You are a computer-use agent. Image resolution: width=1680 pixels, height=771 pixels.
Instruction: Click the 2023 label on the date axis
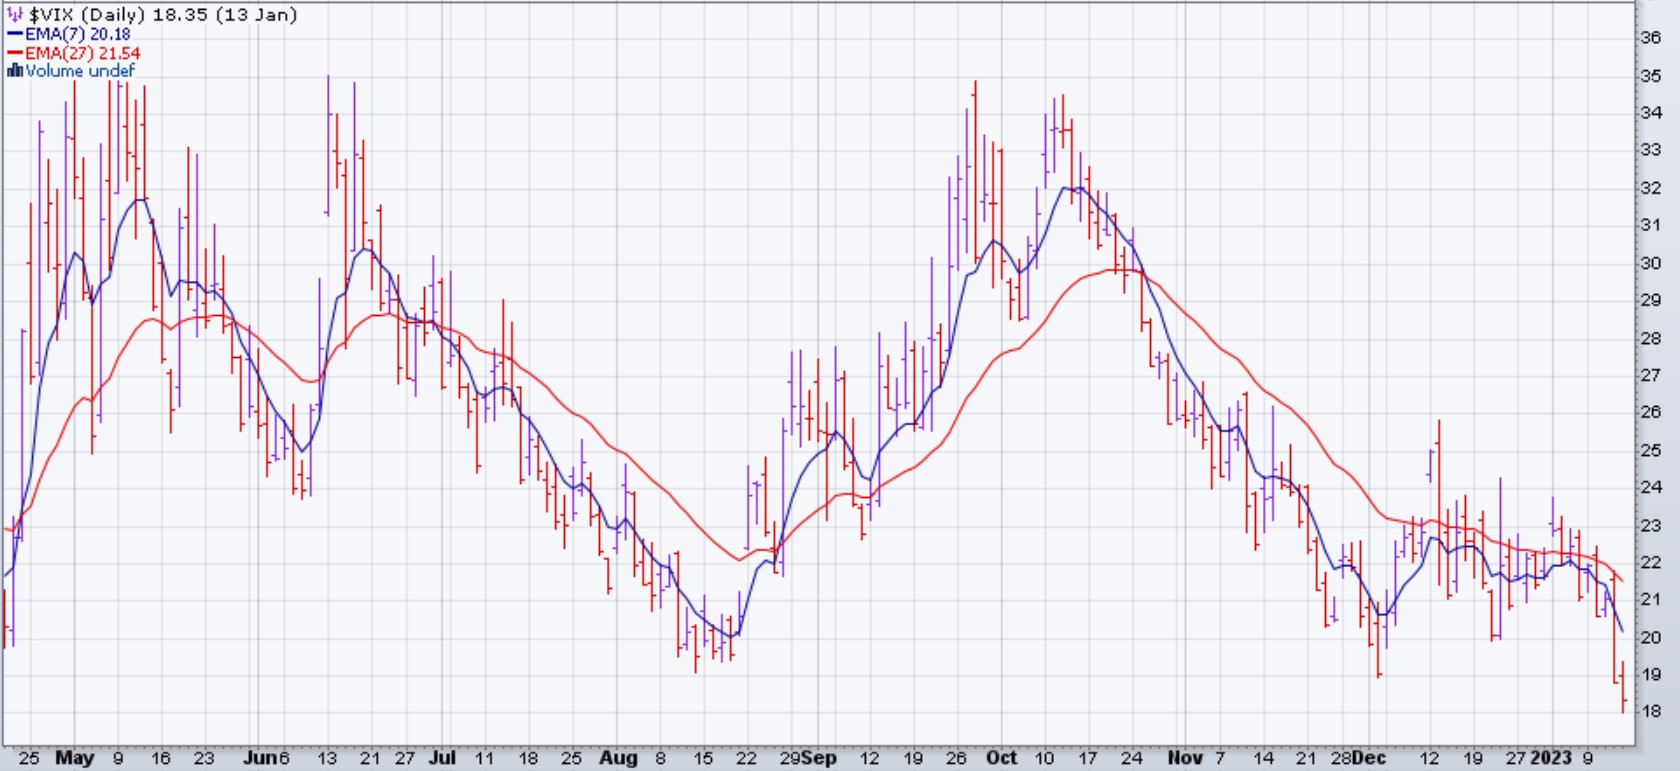[1552, 758]
